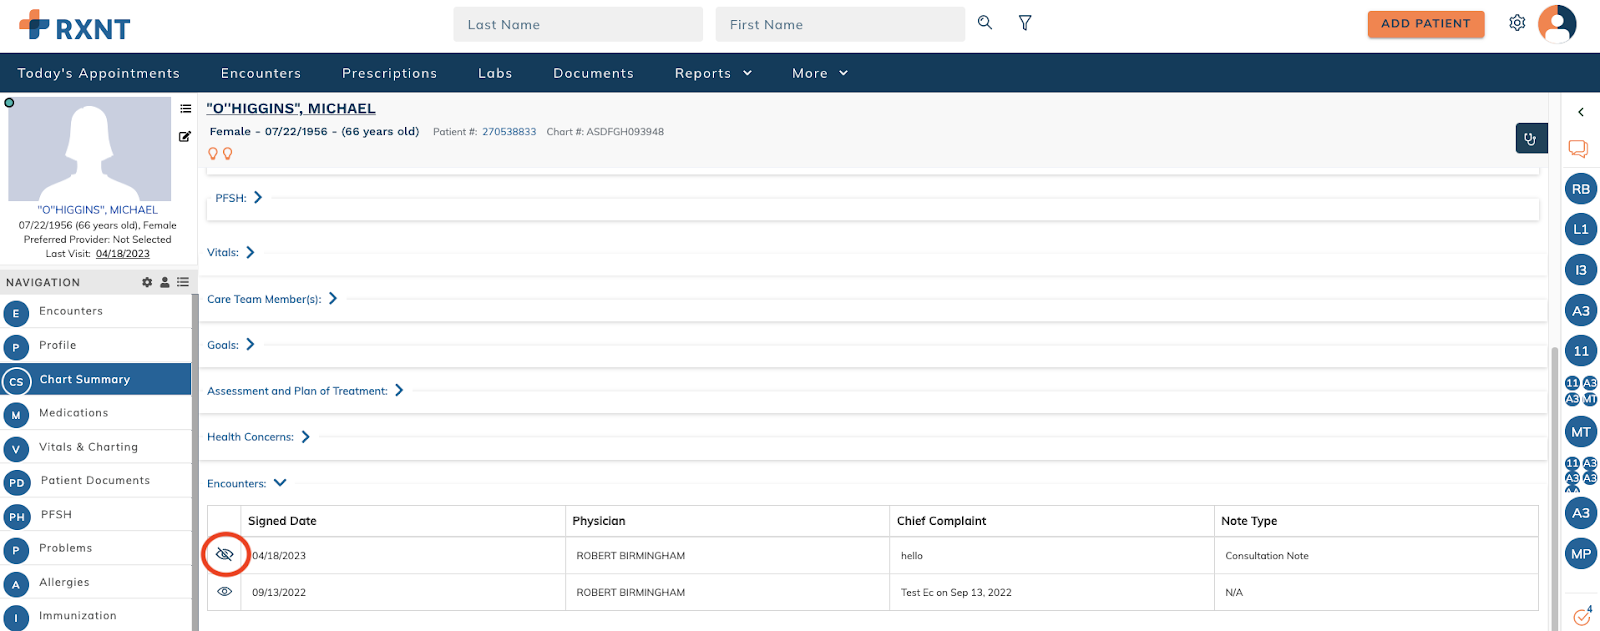This screenshot has width=1600, height=631.
Task: Click the Last Name search field
Action: tap(578, 25)
